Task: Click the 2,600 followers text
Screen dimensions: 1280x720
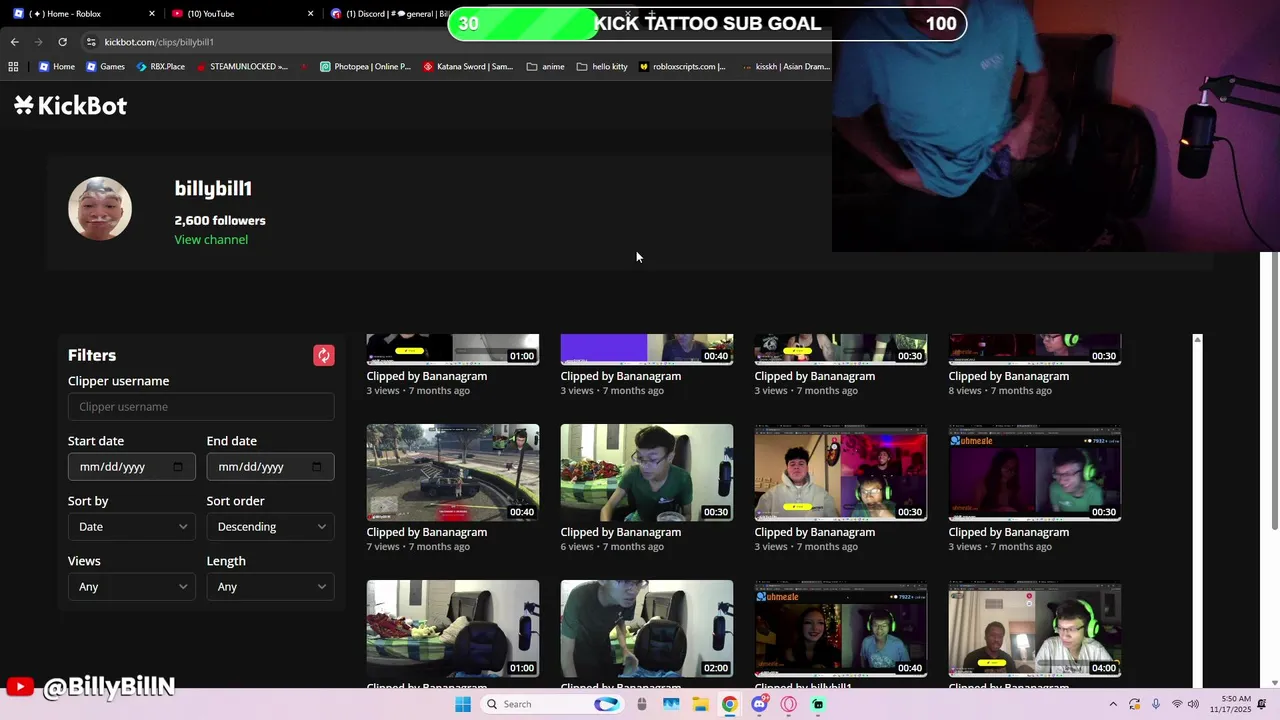Action: [x=220, y=221]
